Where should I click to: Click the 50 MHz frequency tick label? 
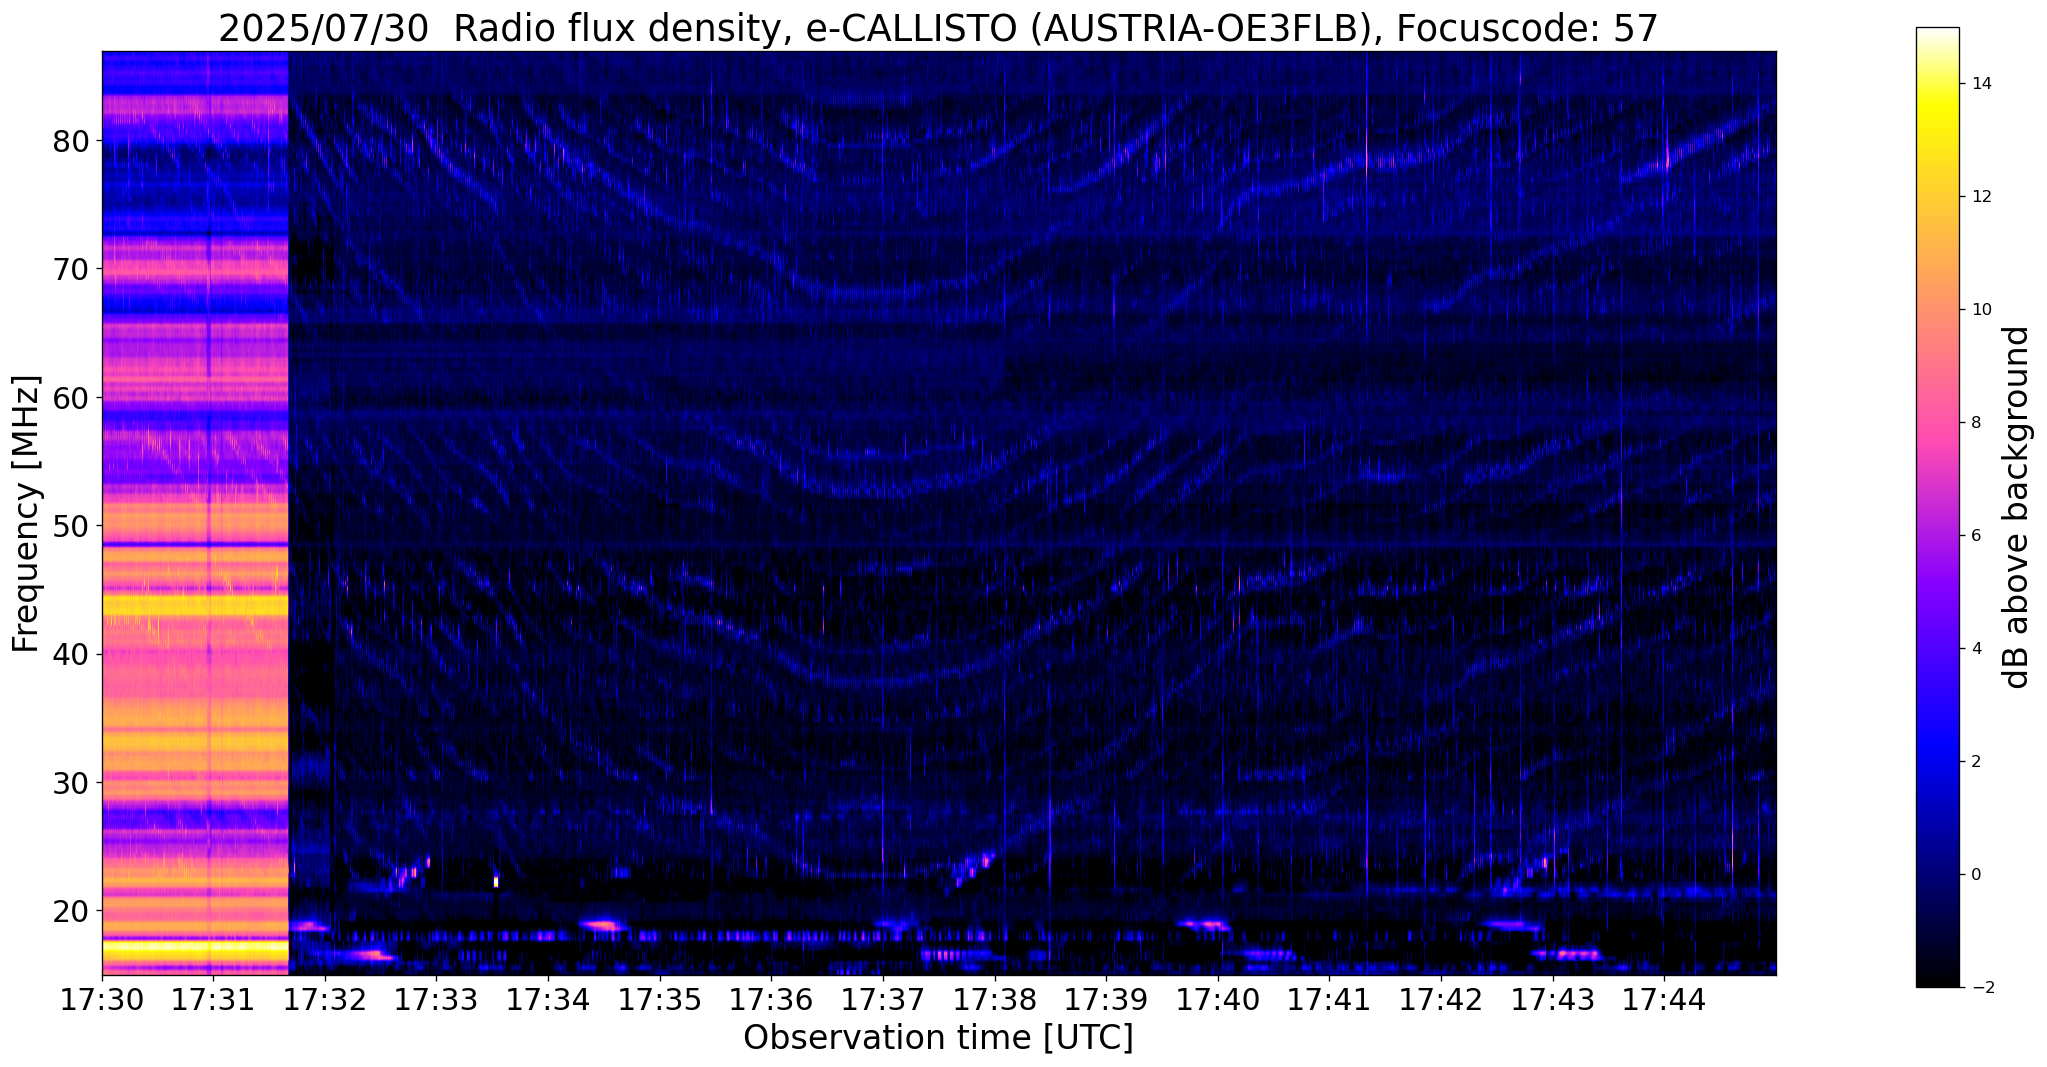70,526
